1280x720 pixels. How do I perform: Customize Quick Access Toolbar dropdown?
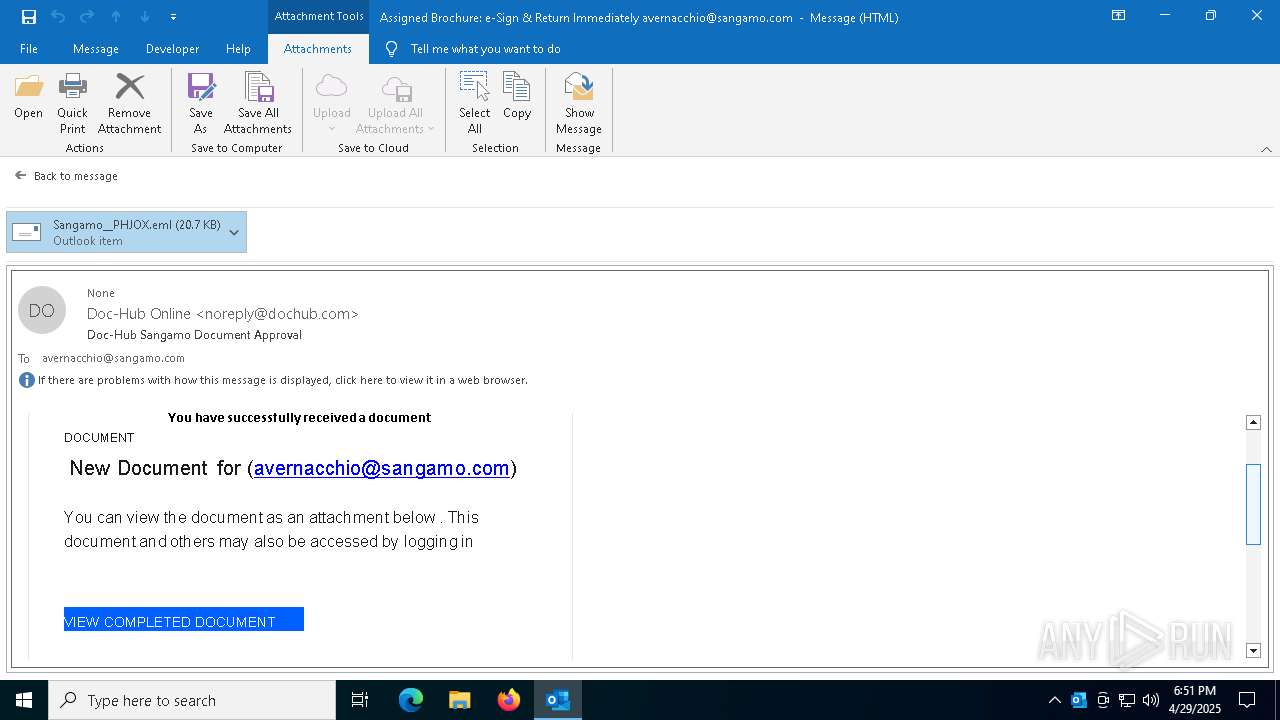(174, 17)
